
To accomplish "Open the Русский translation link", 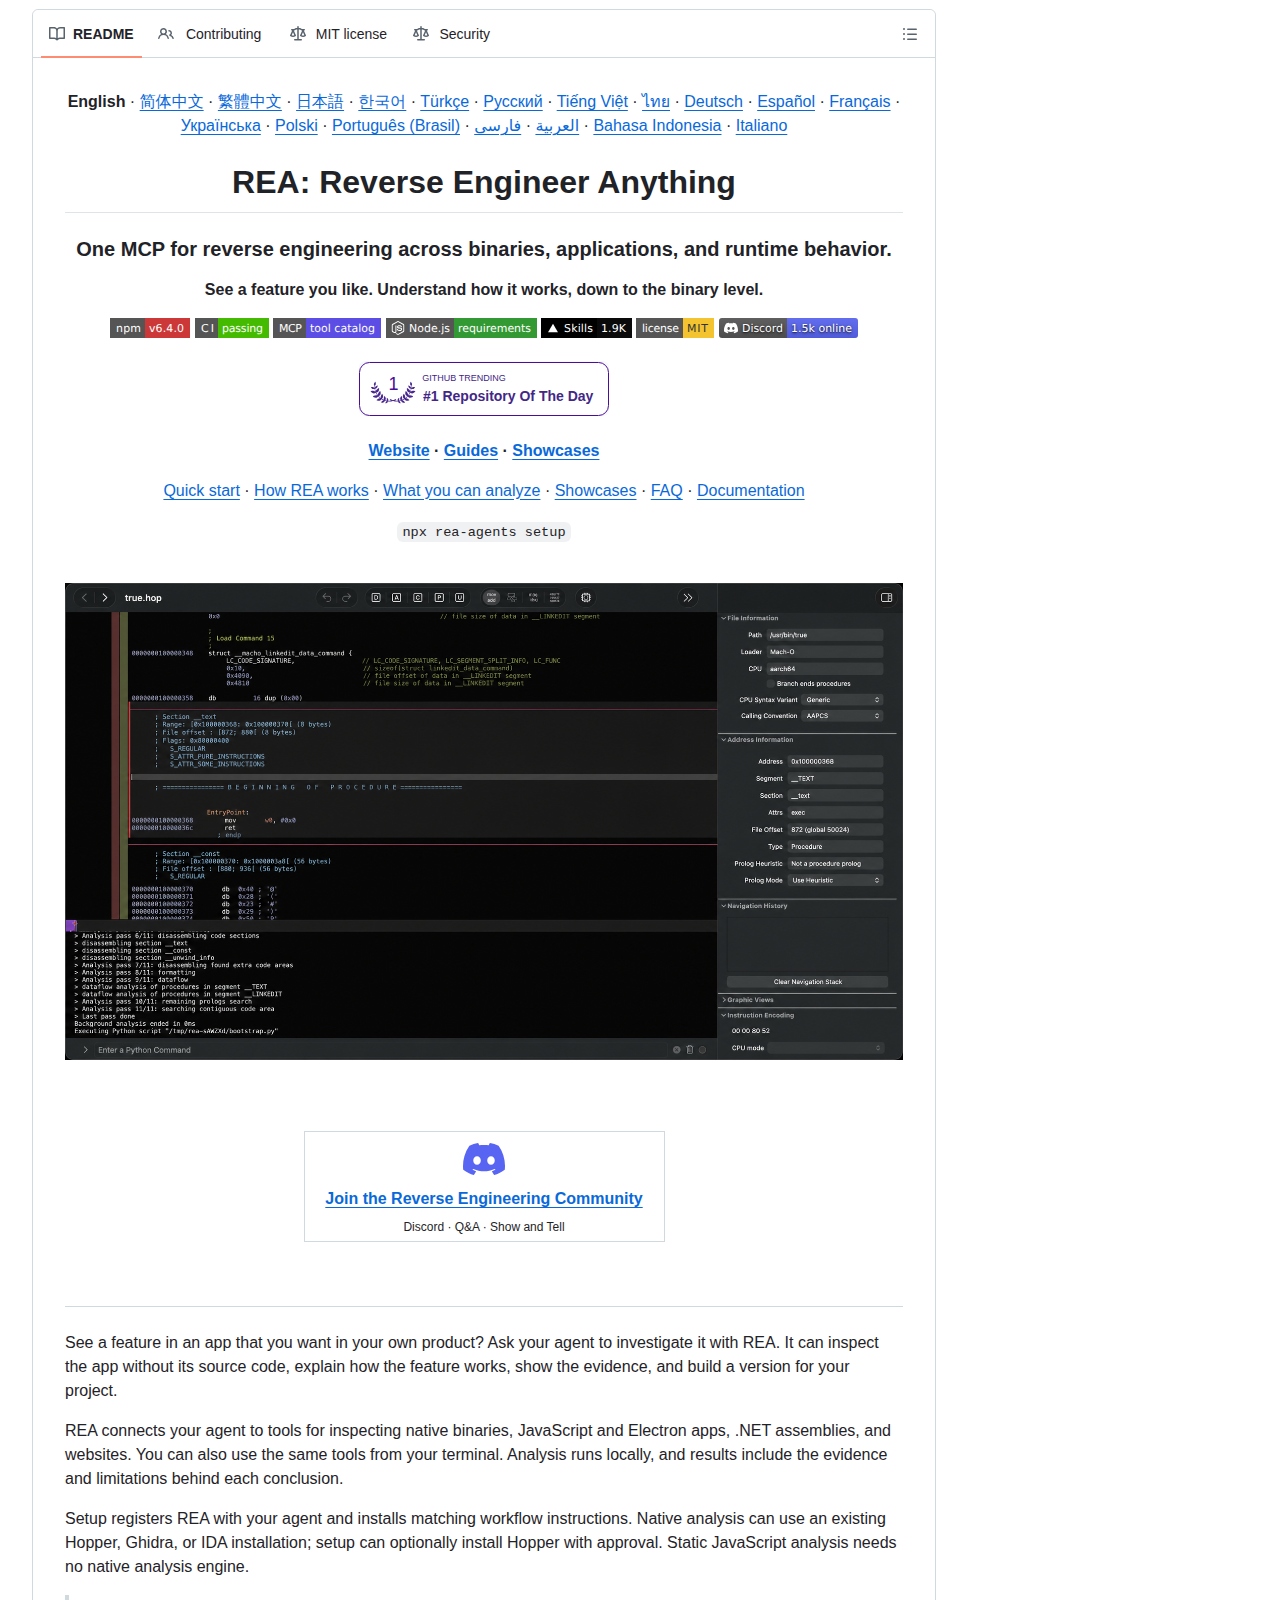I will click(513, 102).
